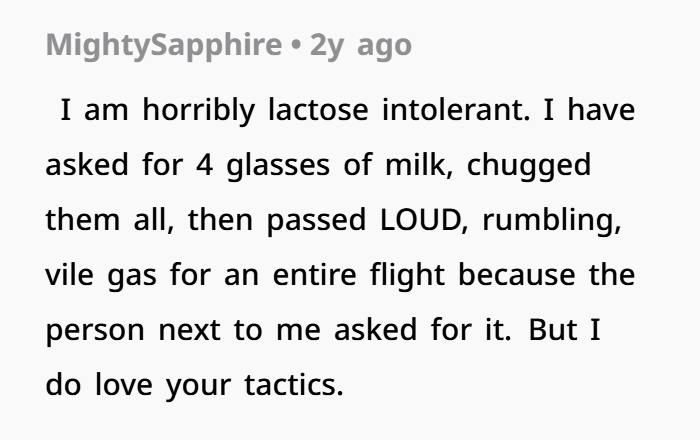
Task: Click the number '4' in the comment
Action: (x=204, y=165)
